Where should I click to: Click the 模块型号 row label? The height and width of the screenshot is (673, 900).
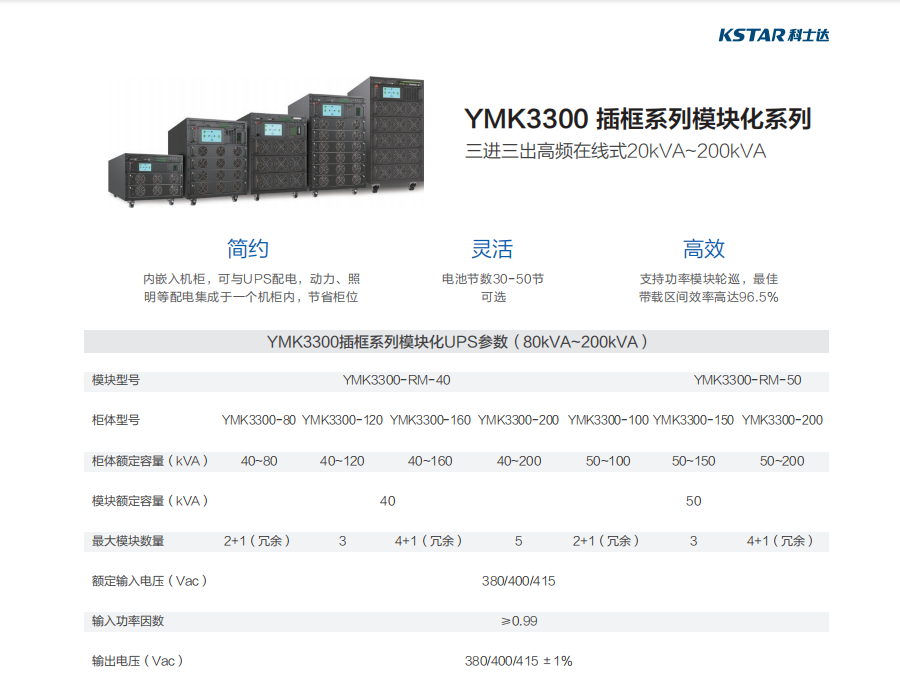[116, 380]
